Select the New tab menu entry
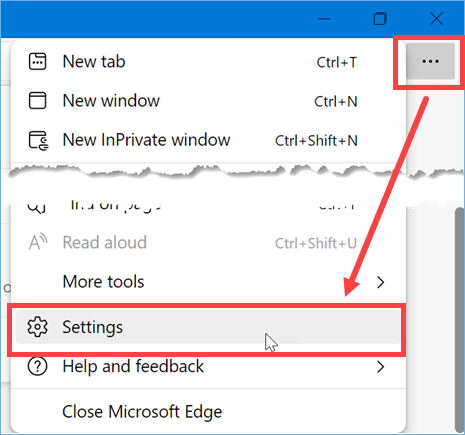 tap(208, 62)
